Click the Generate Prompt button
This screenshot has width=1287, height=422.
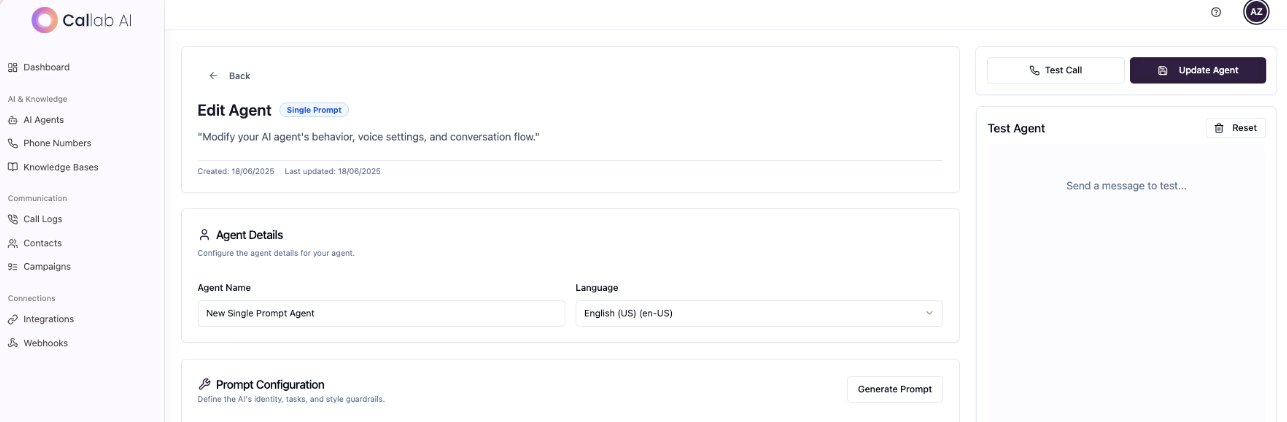pyautogui.click(x=894, y=389)
